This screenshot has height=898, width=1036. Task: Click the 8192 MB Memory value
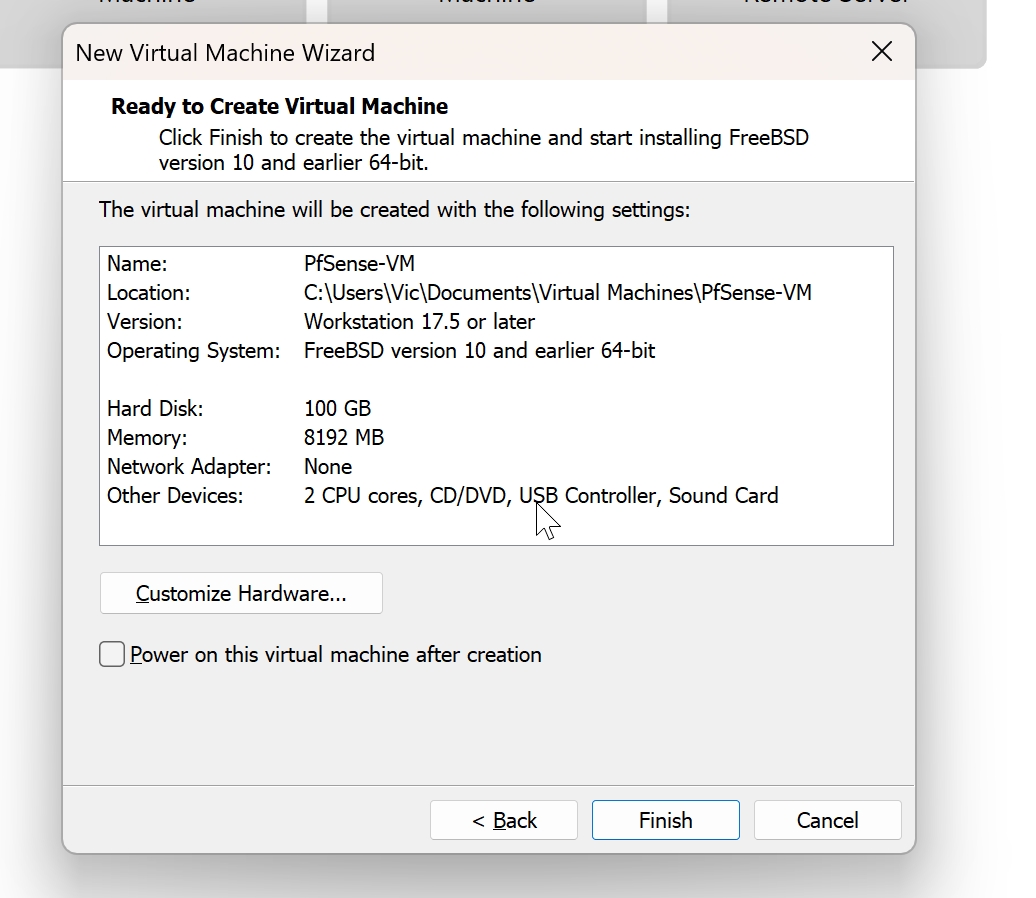click(x=344, y=437)
